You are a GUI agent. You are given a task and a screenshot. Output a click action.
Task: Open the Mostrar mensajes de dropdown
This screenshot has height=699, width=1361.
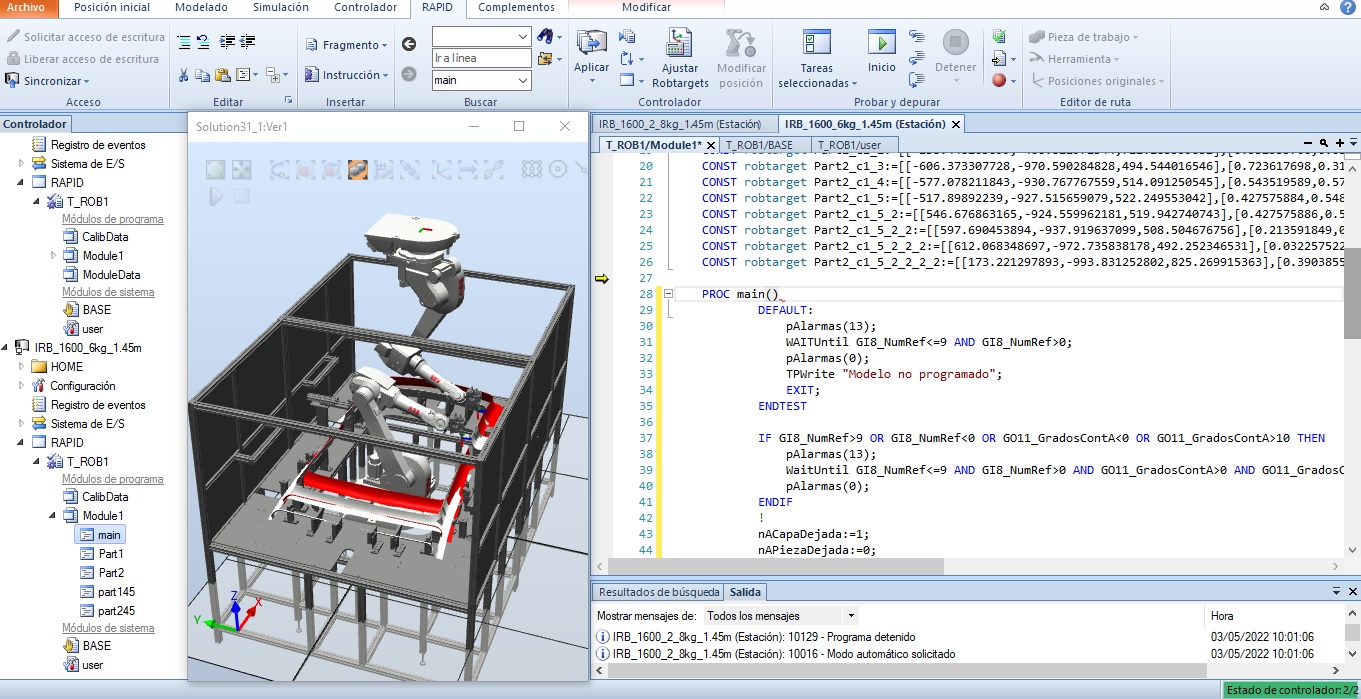tap(780, 616)
